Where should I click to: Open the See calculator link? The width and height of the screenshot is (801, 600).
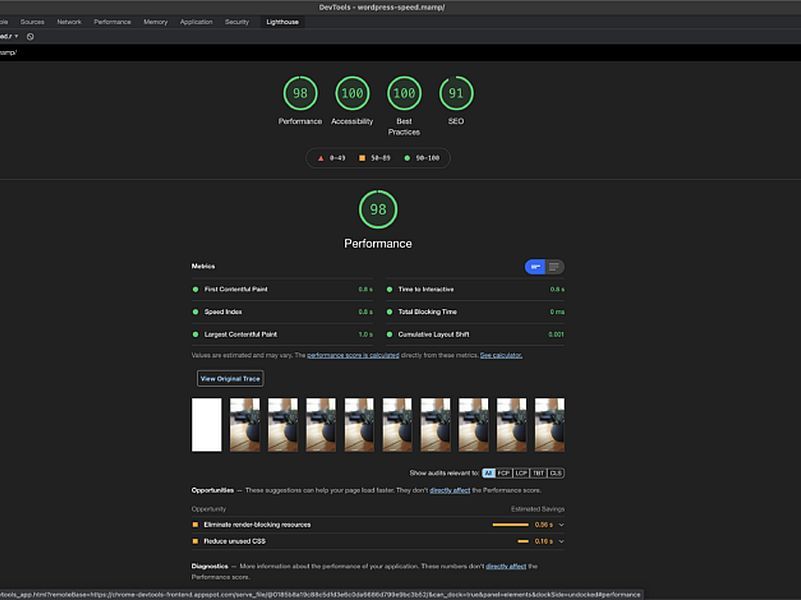tap(501, 355)
